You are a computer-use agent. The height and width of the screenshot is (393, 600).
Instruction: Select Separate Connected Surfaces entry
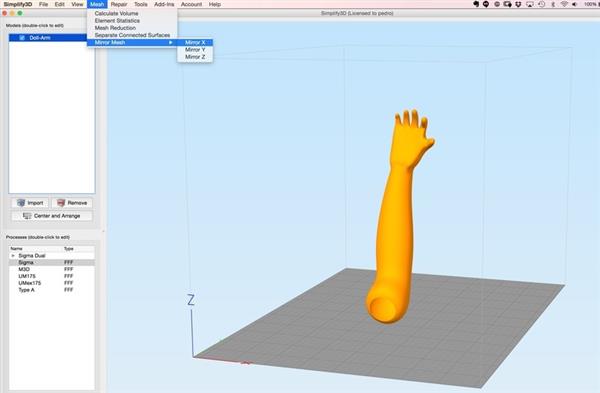tap(132, 35)
